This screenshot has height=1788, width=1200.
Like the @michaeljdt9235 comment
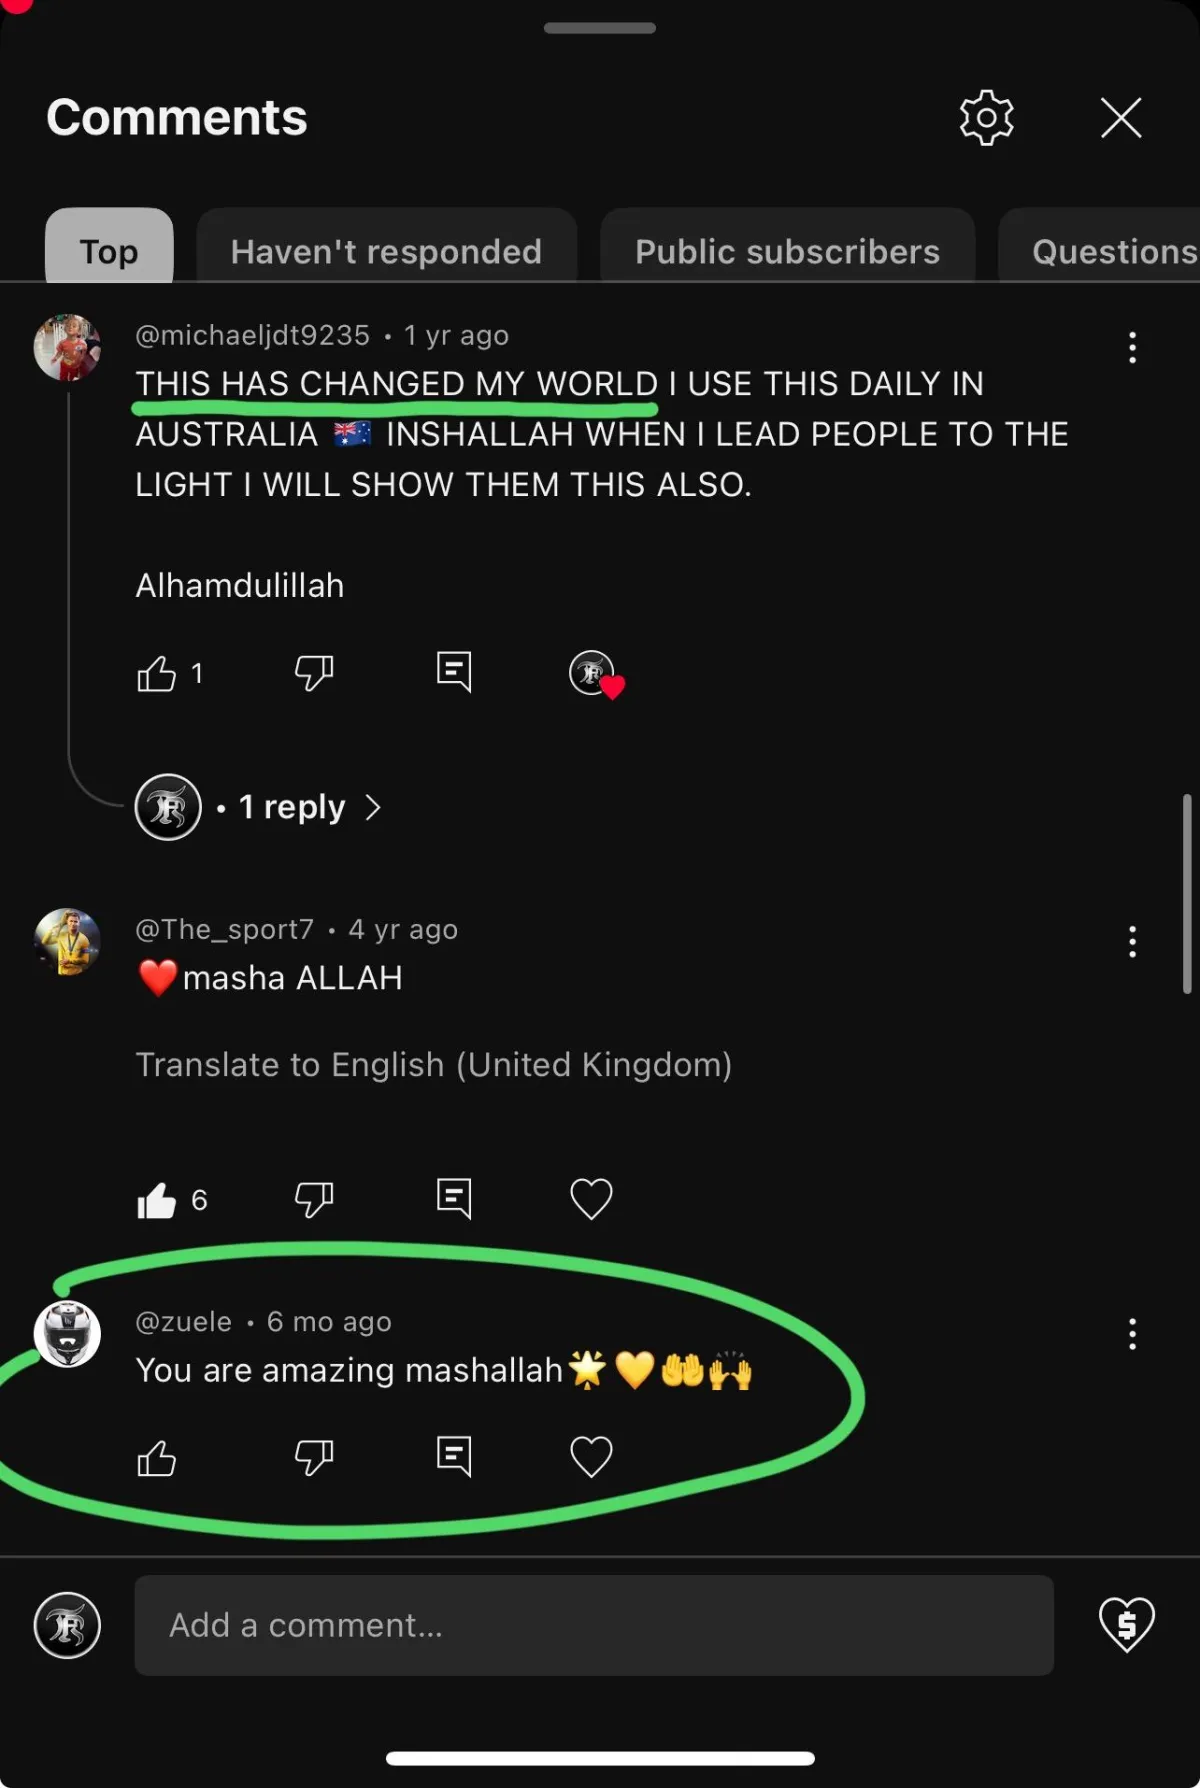pos(157,673)
